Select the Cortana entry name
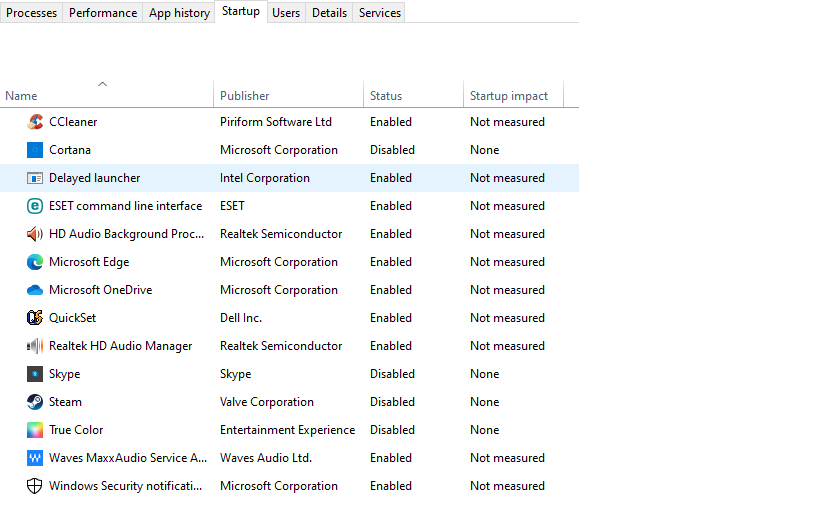Screen dimensions: 819x514 coord(70,150)
